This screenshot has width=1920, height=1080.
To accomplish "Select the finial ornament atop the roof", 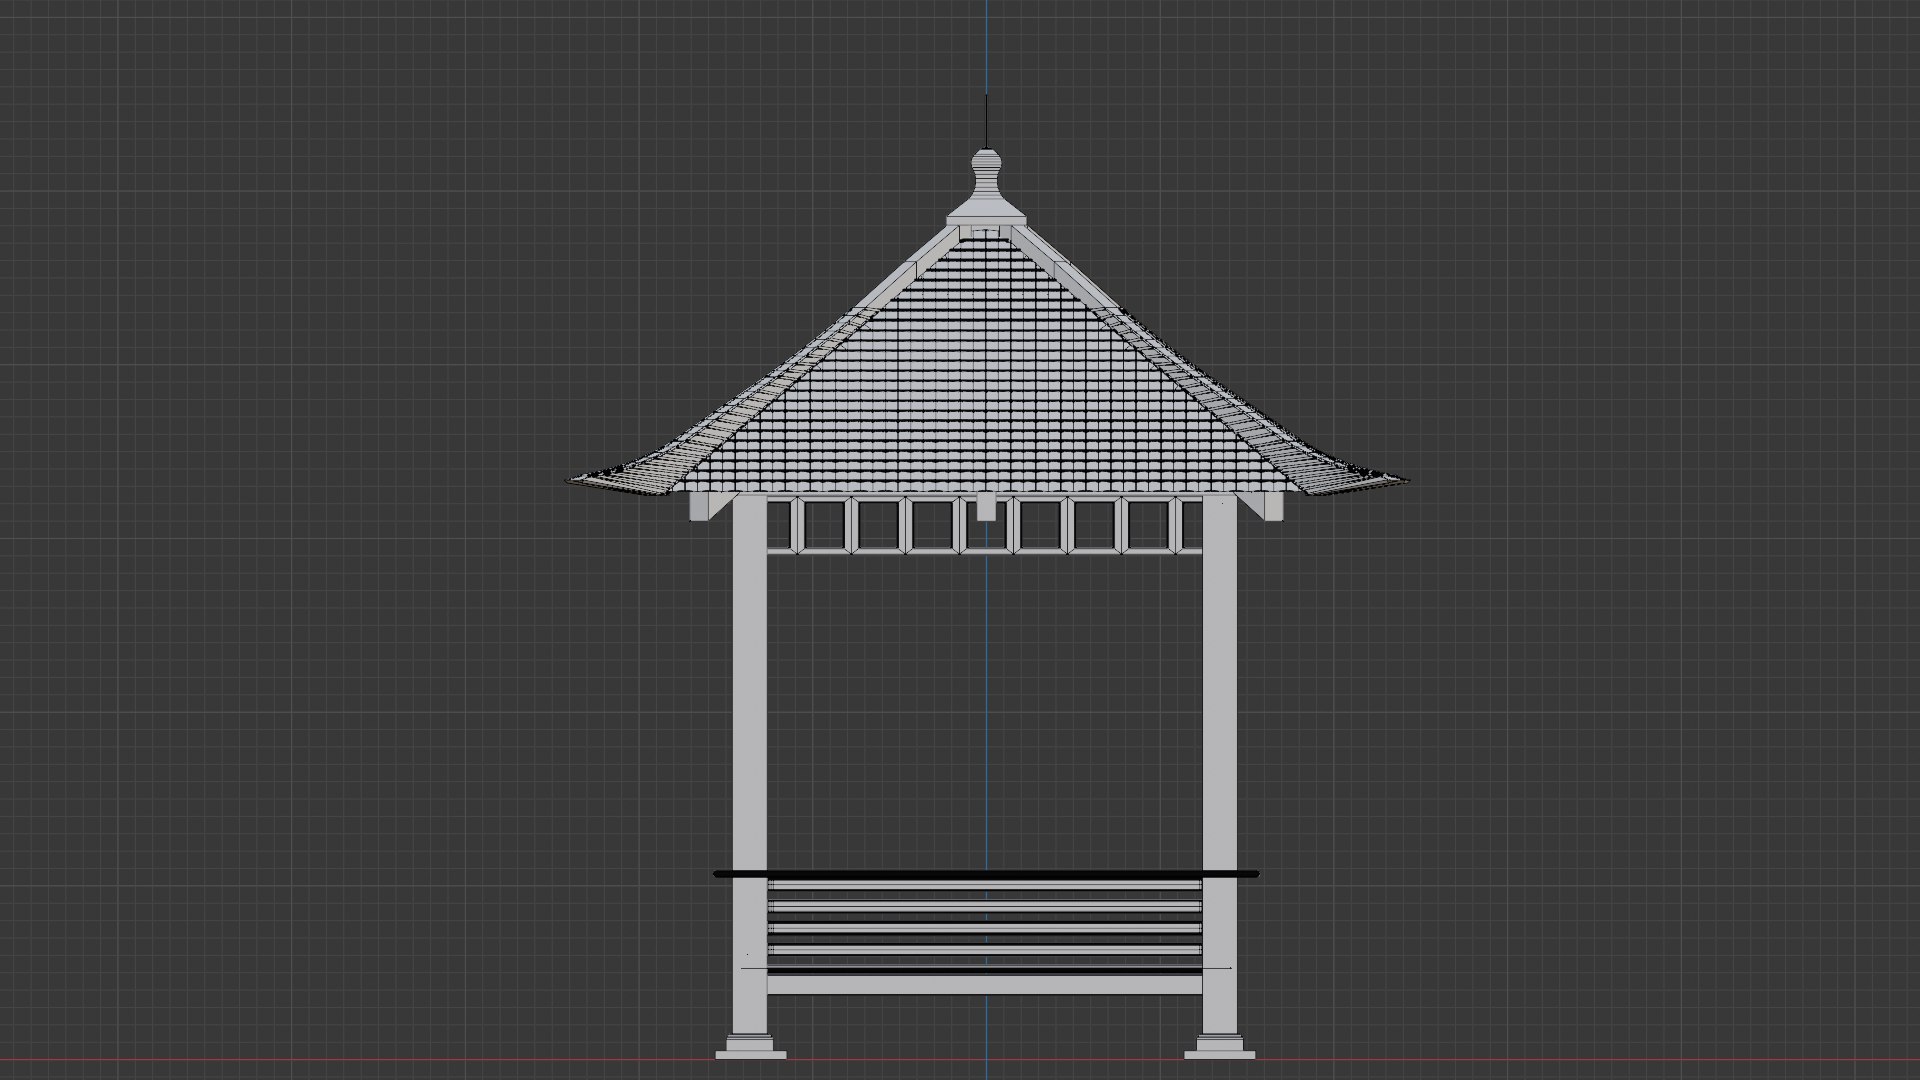I will 986,186.
